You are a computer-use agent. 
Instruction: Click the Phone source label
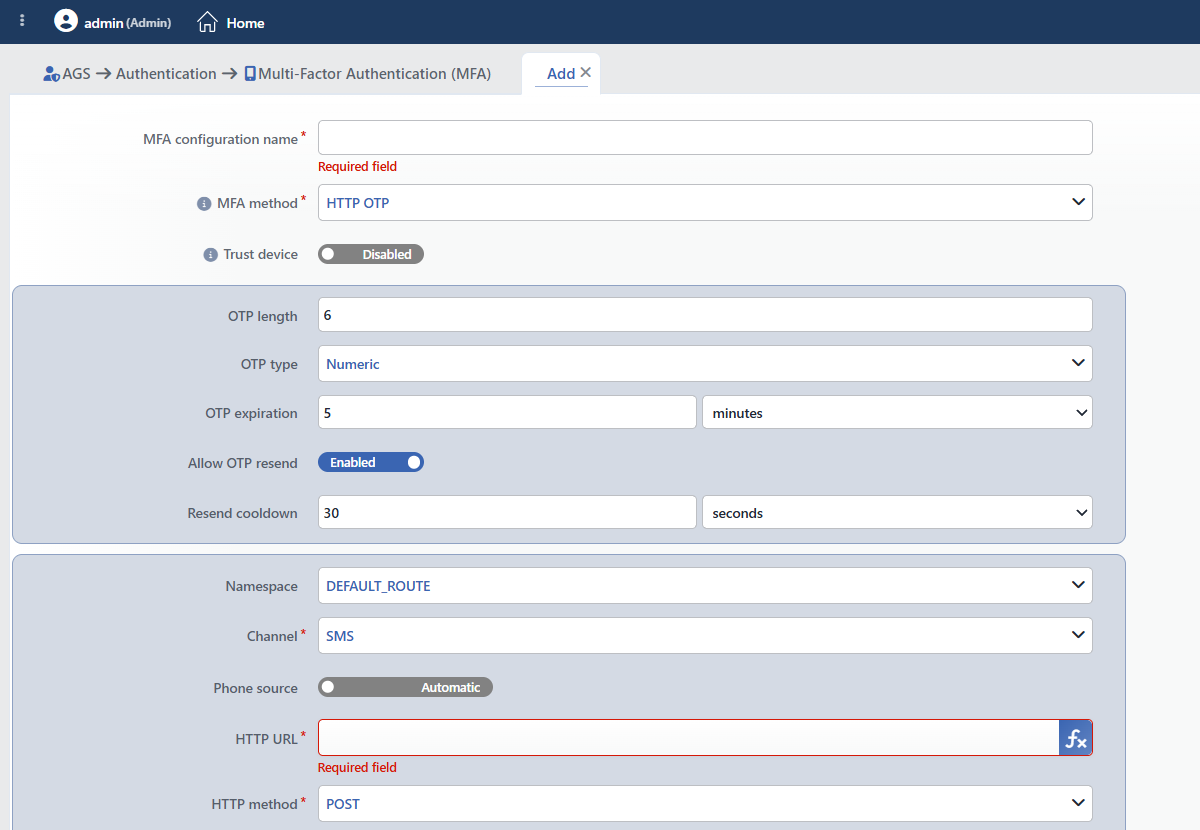256,688
